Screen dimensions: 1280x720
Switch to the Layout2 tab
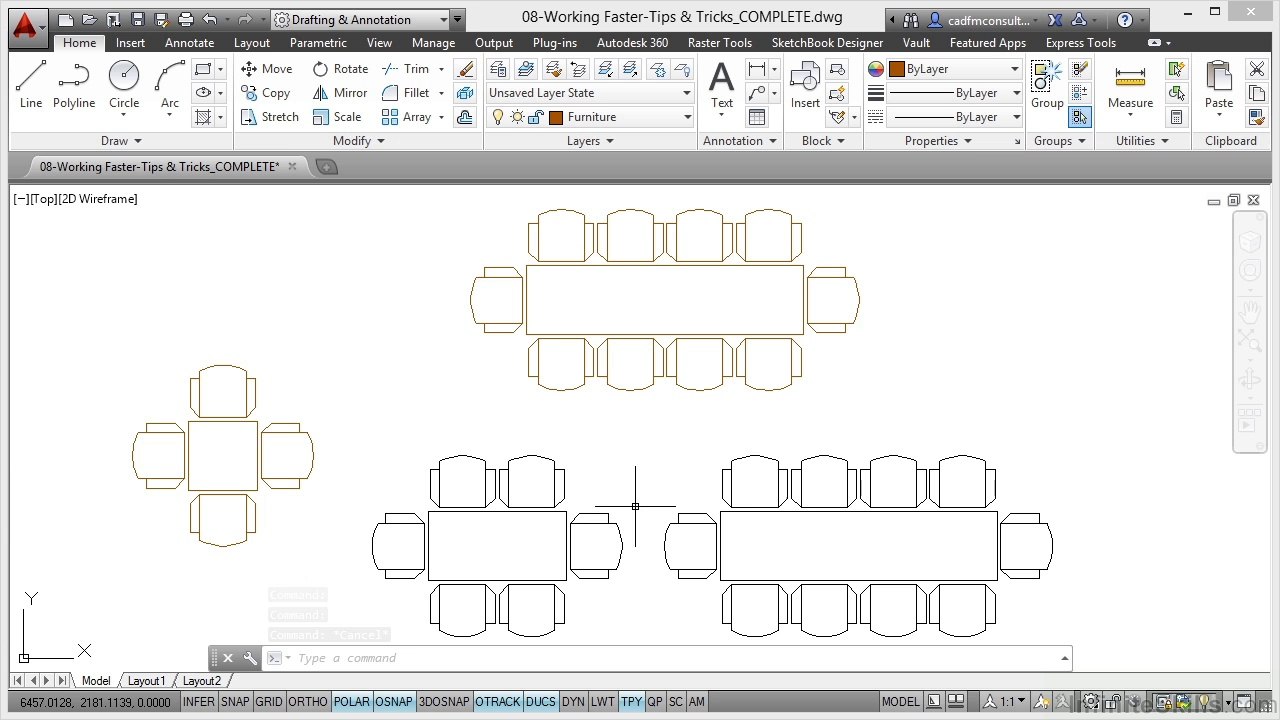coord(201,681)
